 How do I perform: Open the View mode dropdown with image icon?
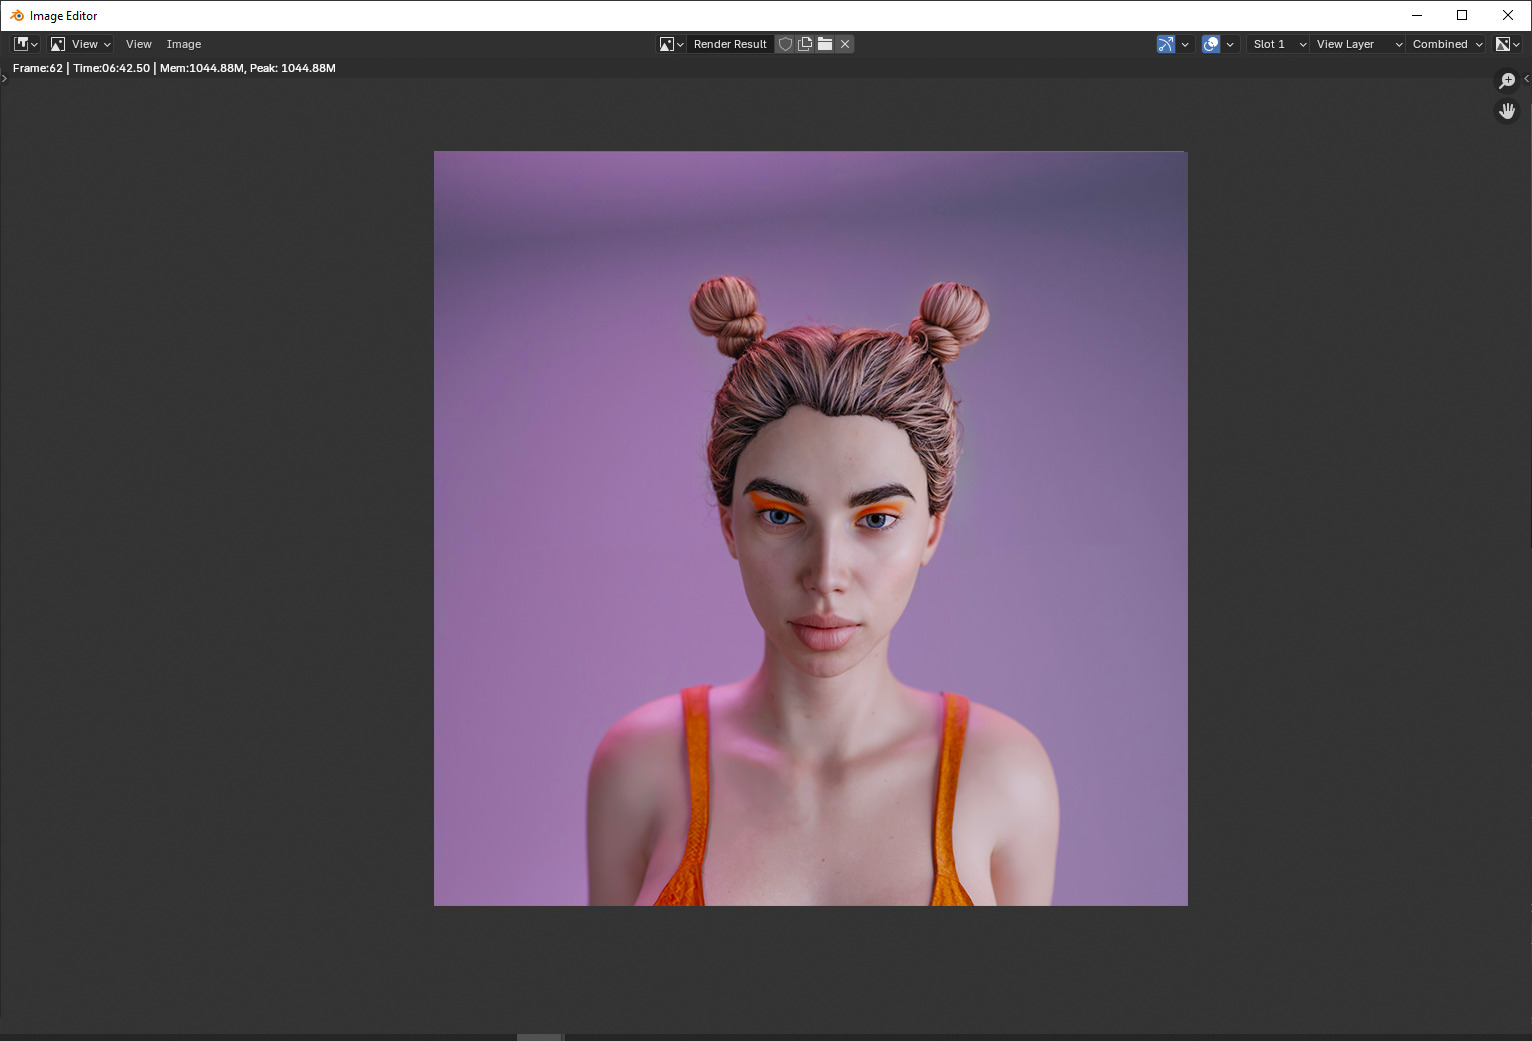click(80, 44)
